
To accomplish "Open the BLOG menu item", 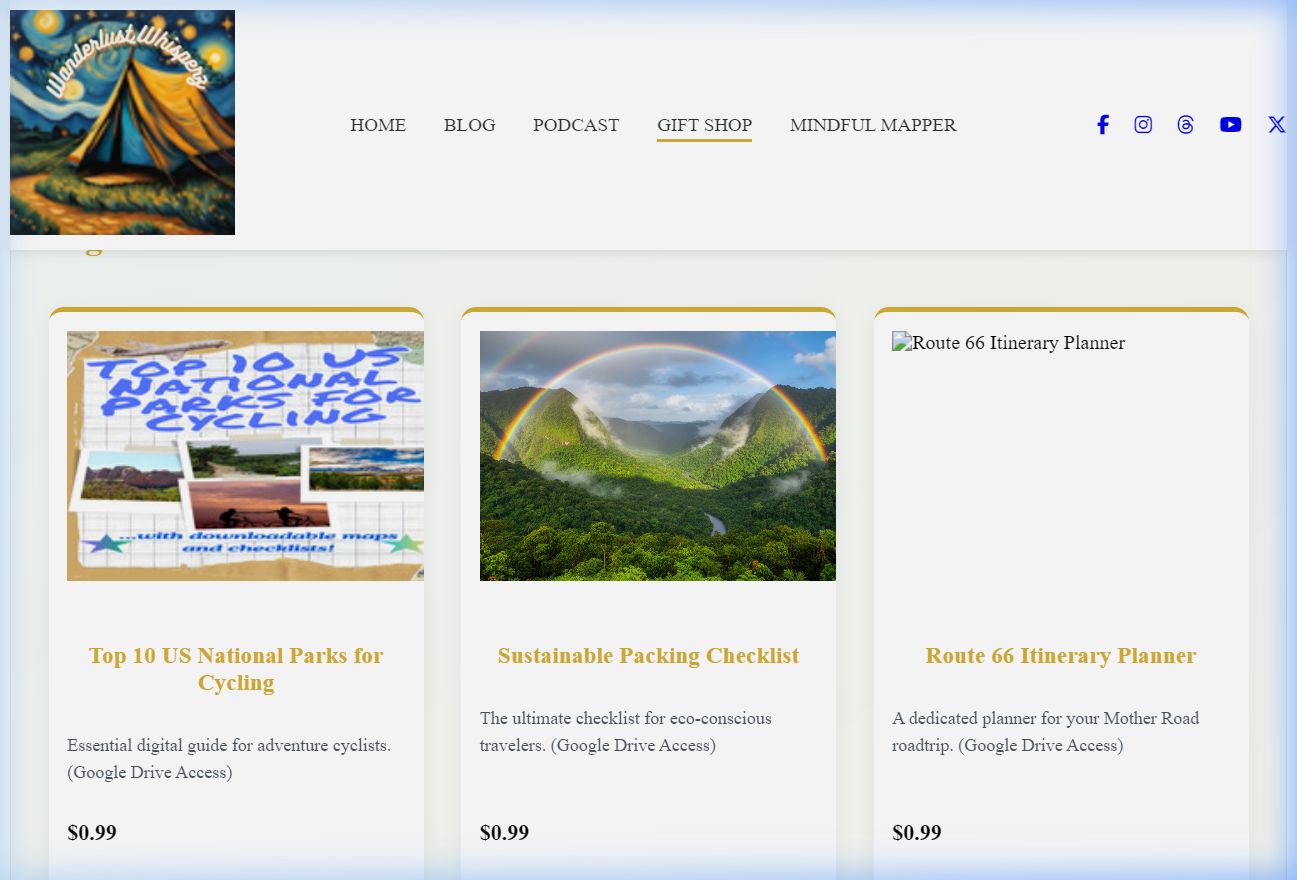I will point(470,125).
